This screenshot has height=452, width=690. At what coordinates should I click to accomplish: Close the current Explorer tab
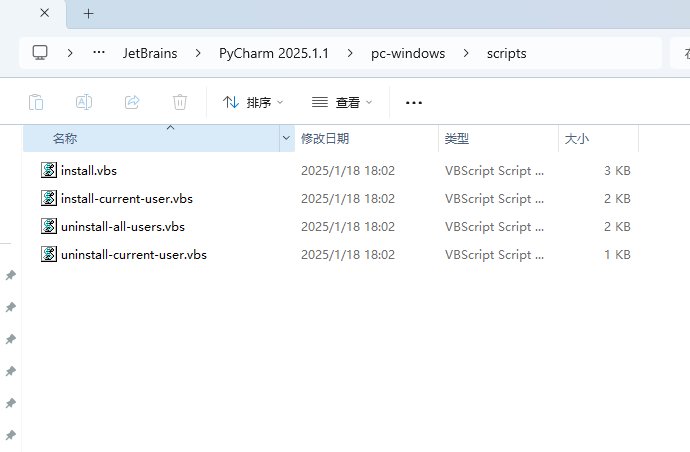[44, 13]
